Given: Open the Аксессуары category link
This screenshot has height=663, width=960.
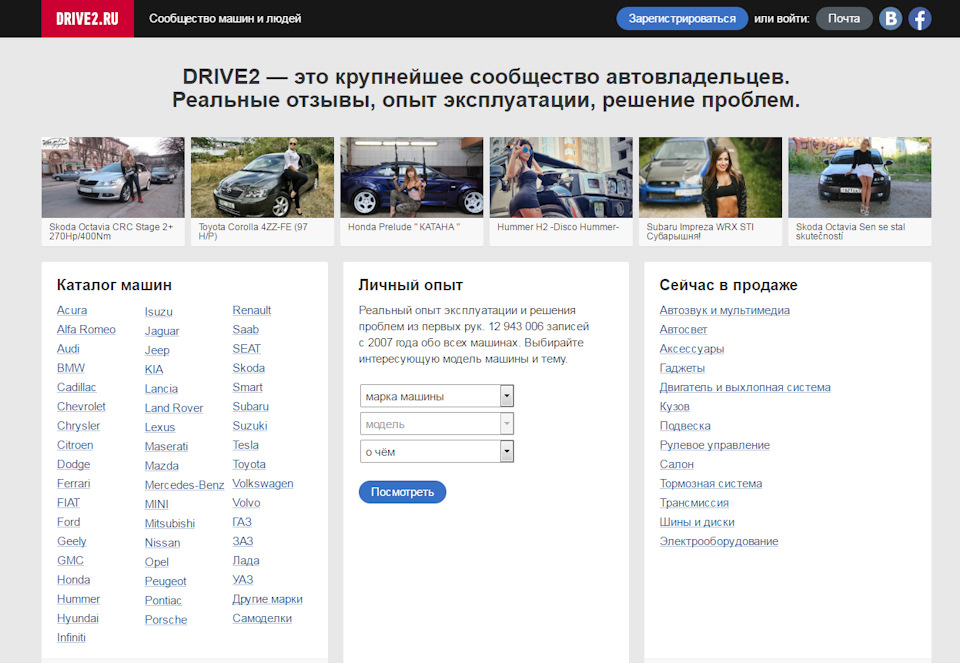Looking at the screenshot, I should [x=692, y=349].
